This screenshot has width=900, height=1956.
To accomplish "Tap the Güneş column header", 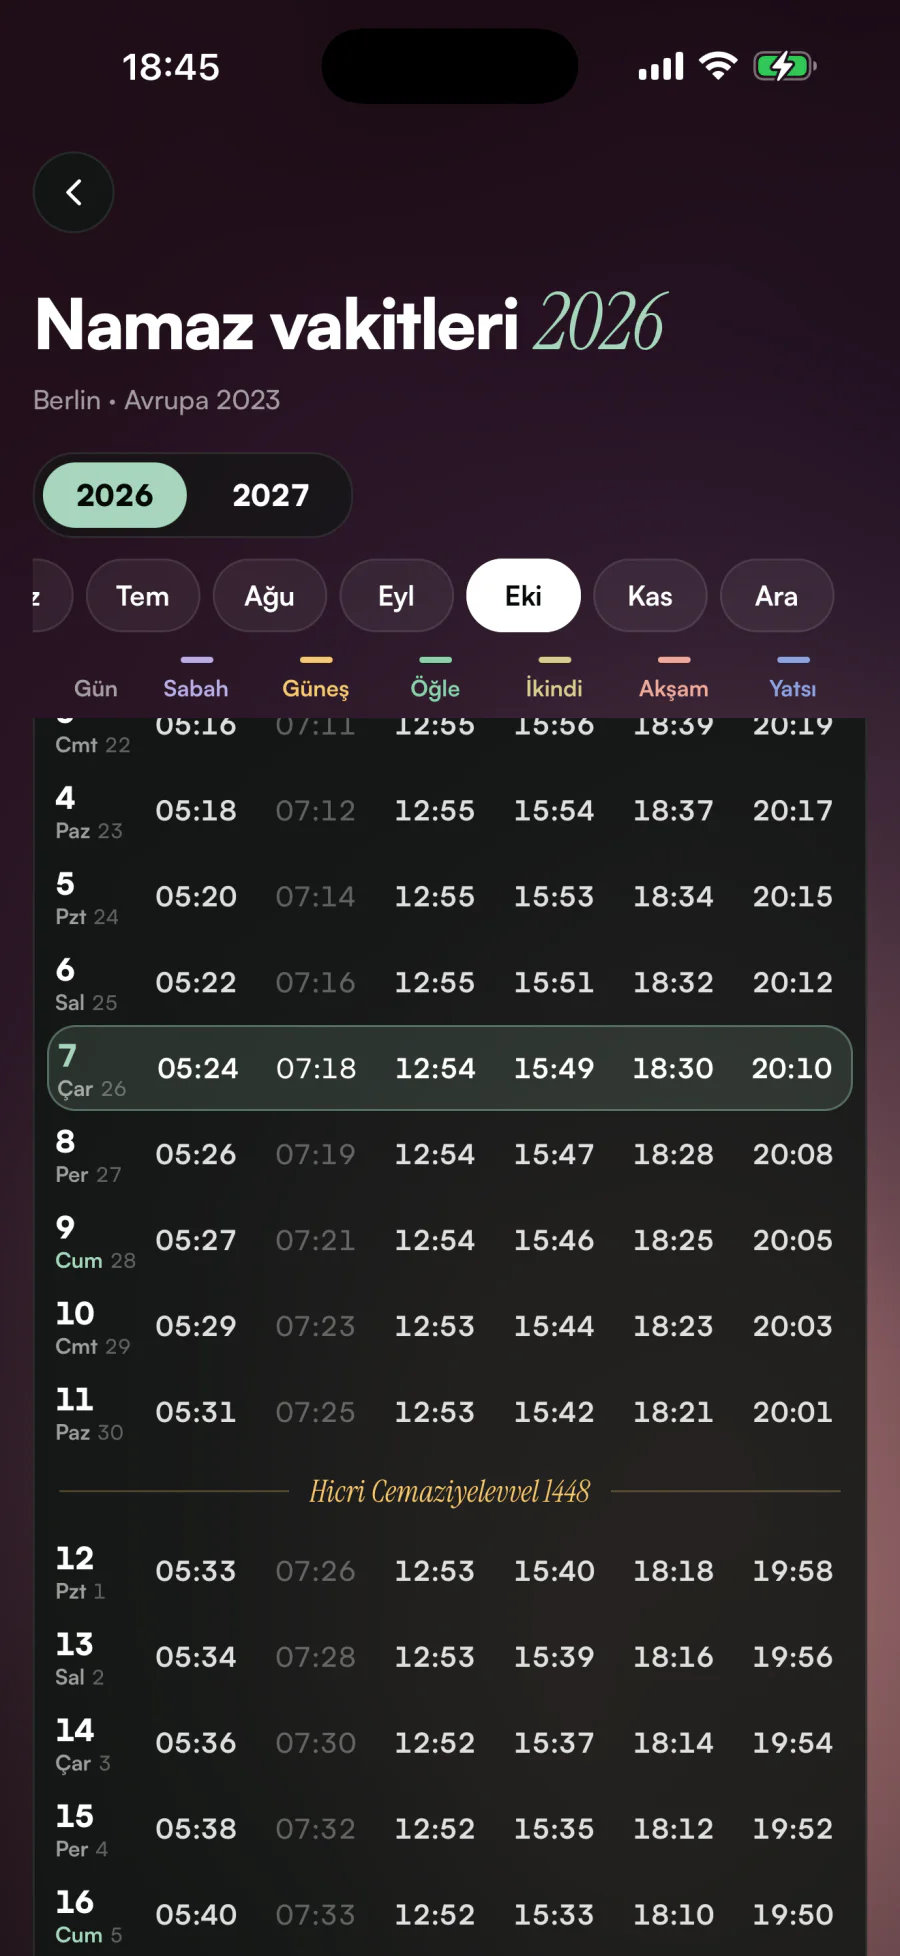I will click(x=316, y=688).
